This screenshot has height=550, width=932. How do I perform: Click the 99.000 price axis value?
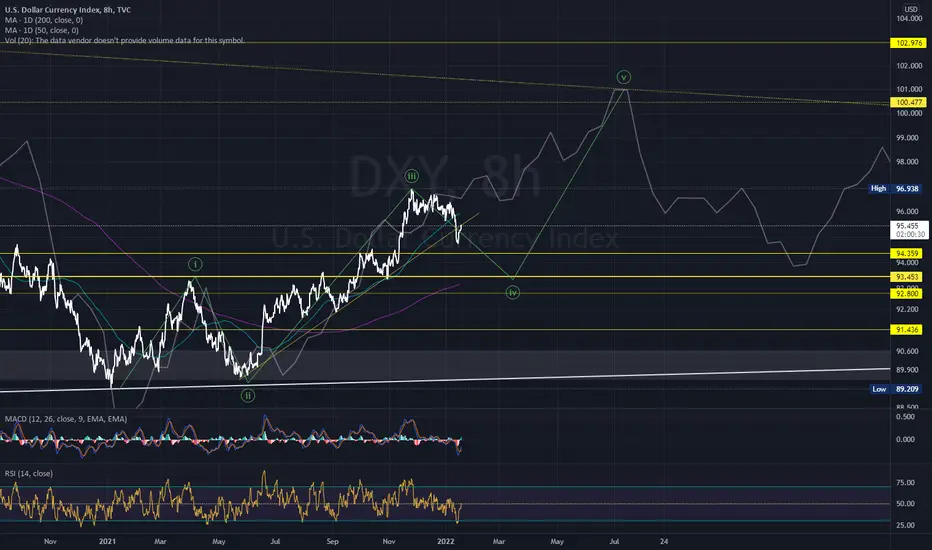click(907, 137)
